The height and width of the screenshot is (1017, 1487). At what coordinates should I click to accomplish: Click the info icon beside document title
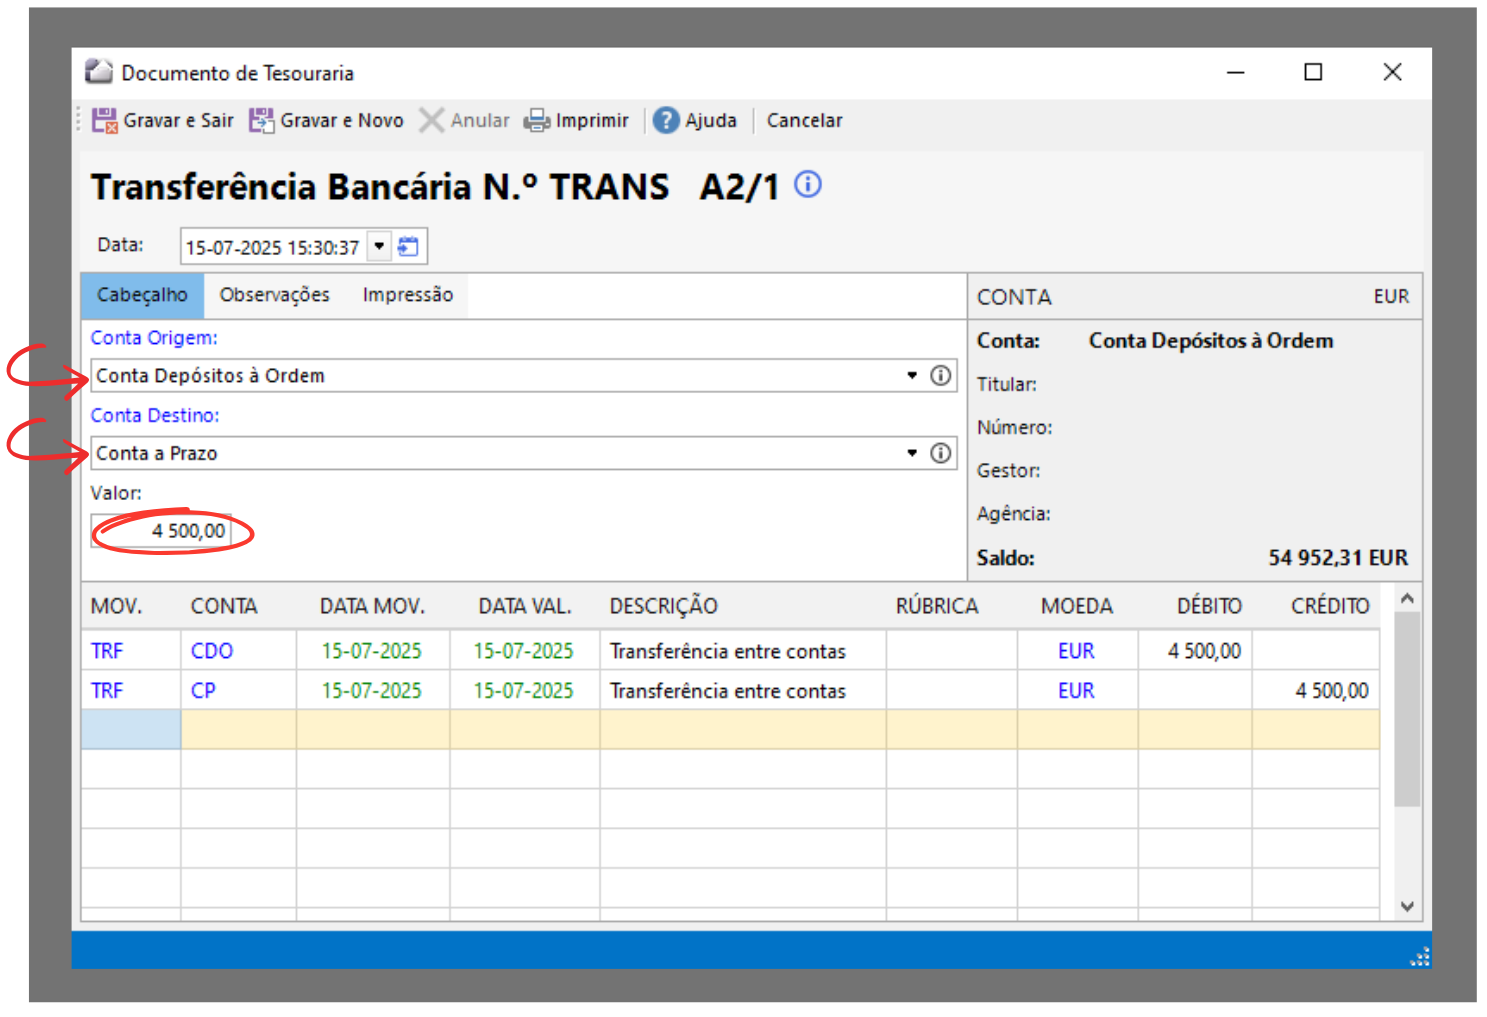808,185
